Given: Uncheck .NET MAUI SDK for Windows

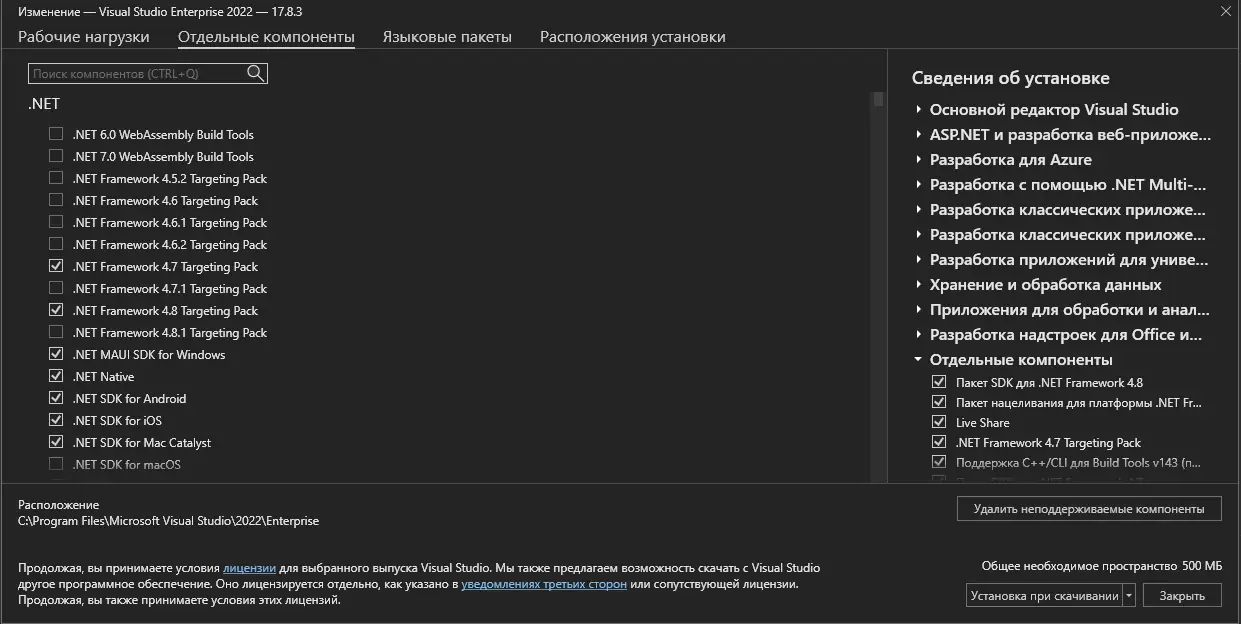Looking at the screenshot, I should click(56, 355).
